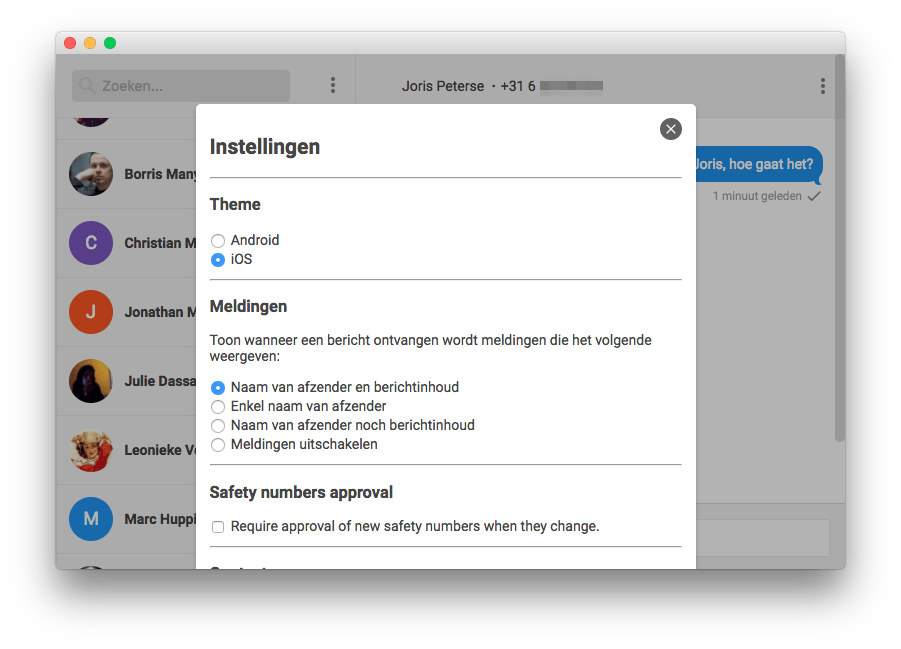
Task: Click the search magnifier icon
Action: pos(88,86)
